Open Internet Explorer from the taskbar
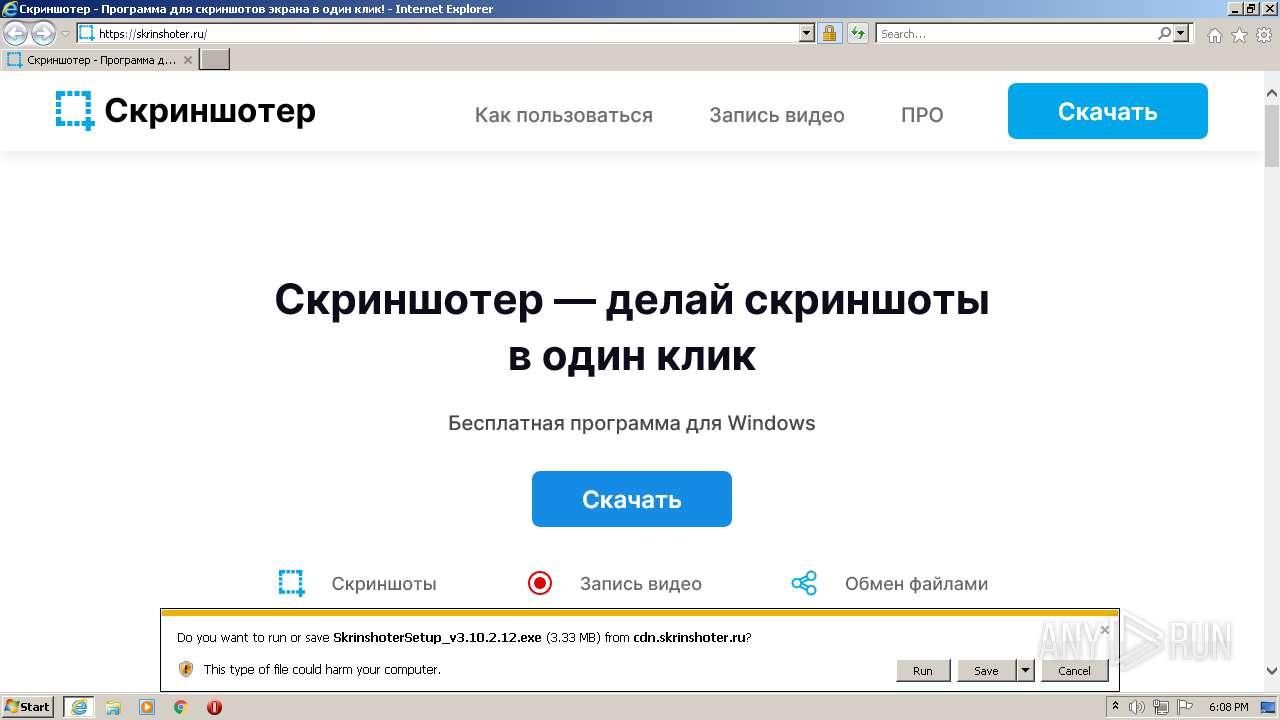 [x=79, y=707]
